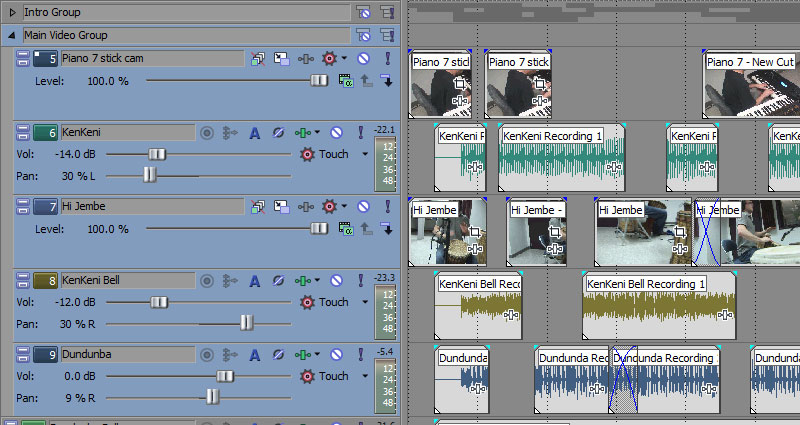Arm the Dundunba track for recording
Viewport: 800px width, 425px height.
tap(207, 355)
